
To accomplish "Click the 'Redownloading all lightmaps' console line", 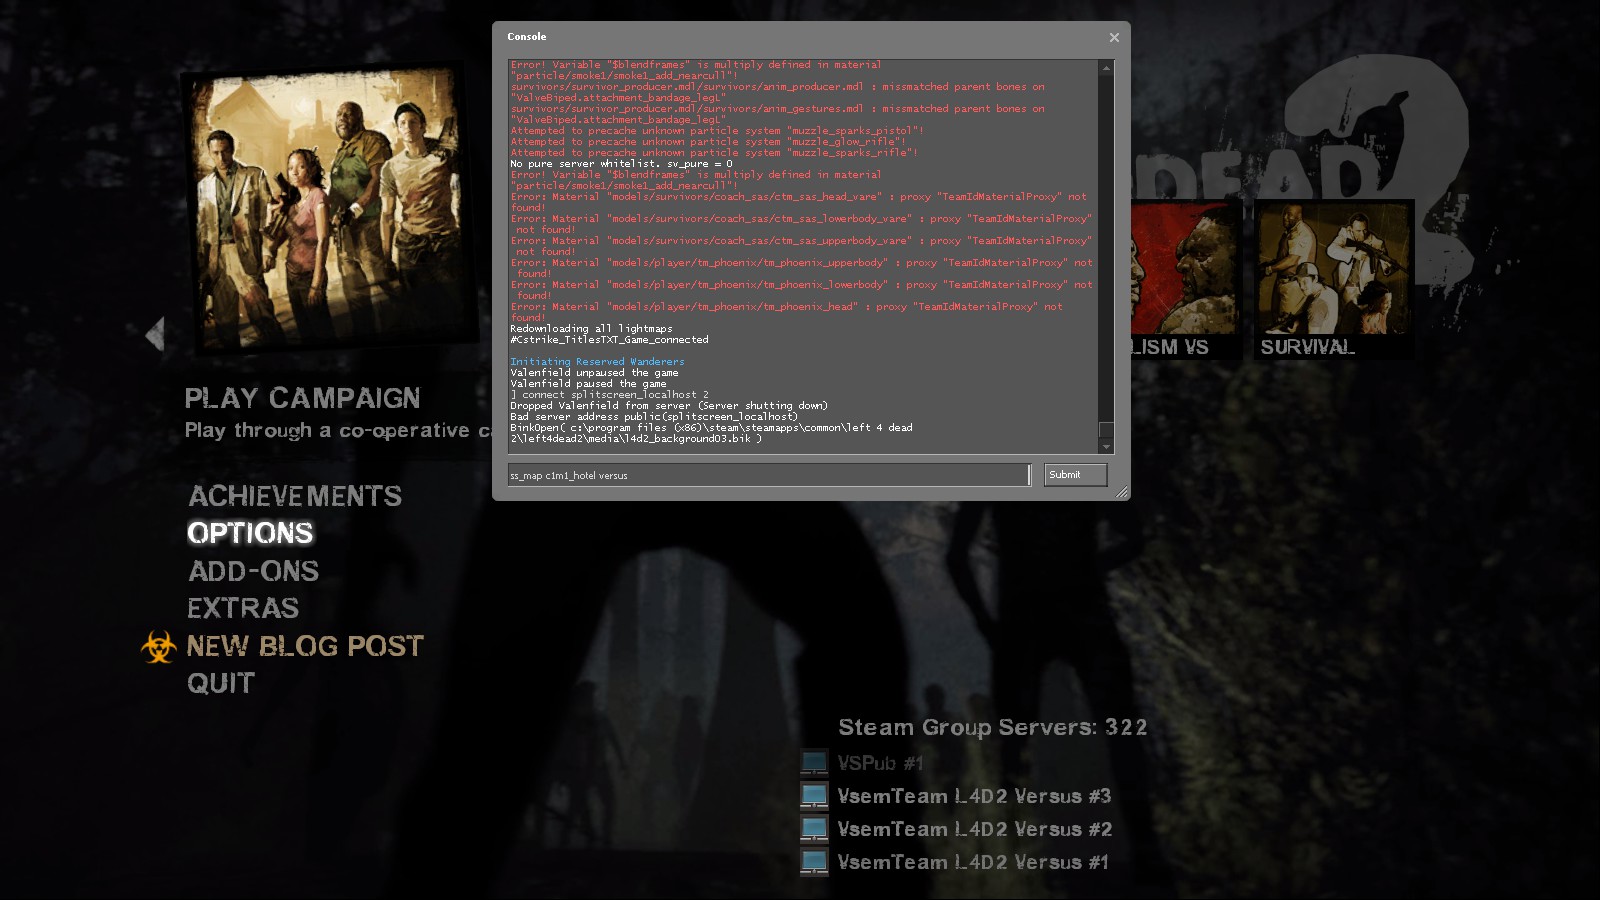I will click(x=591, y=329).
